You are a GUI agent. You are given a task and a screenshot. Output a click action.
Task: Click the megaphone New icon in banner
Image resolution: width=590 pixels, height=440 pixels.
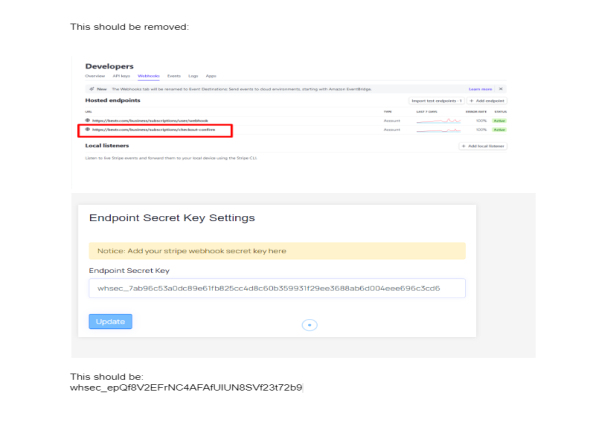tap(92, 89)
